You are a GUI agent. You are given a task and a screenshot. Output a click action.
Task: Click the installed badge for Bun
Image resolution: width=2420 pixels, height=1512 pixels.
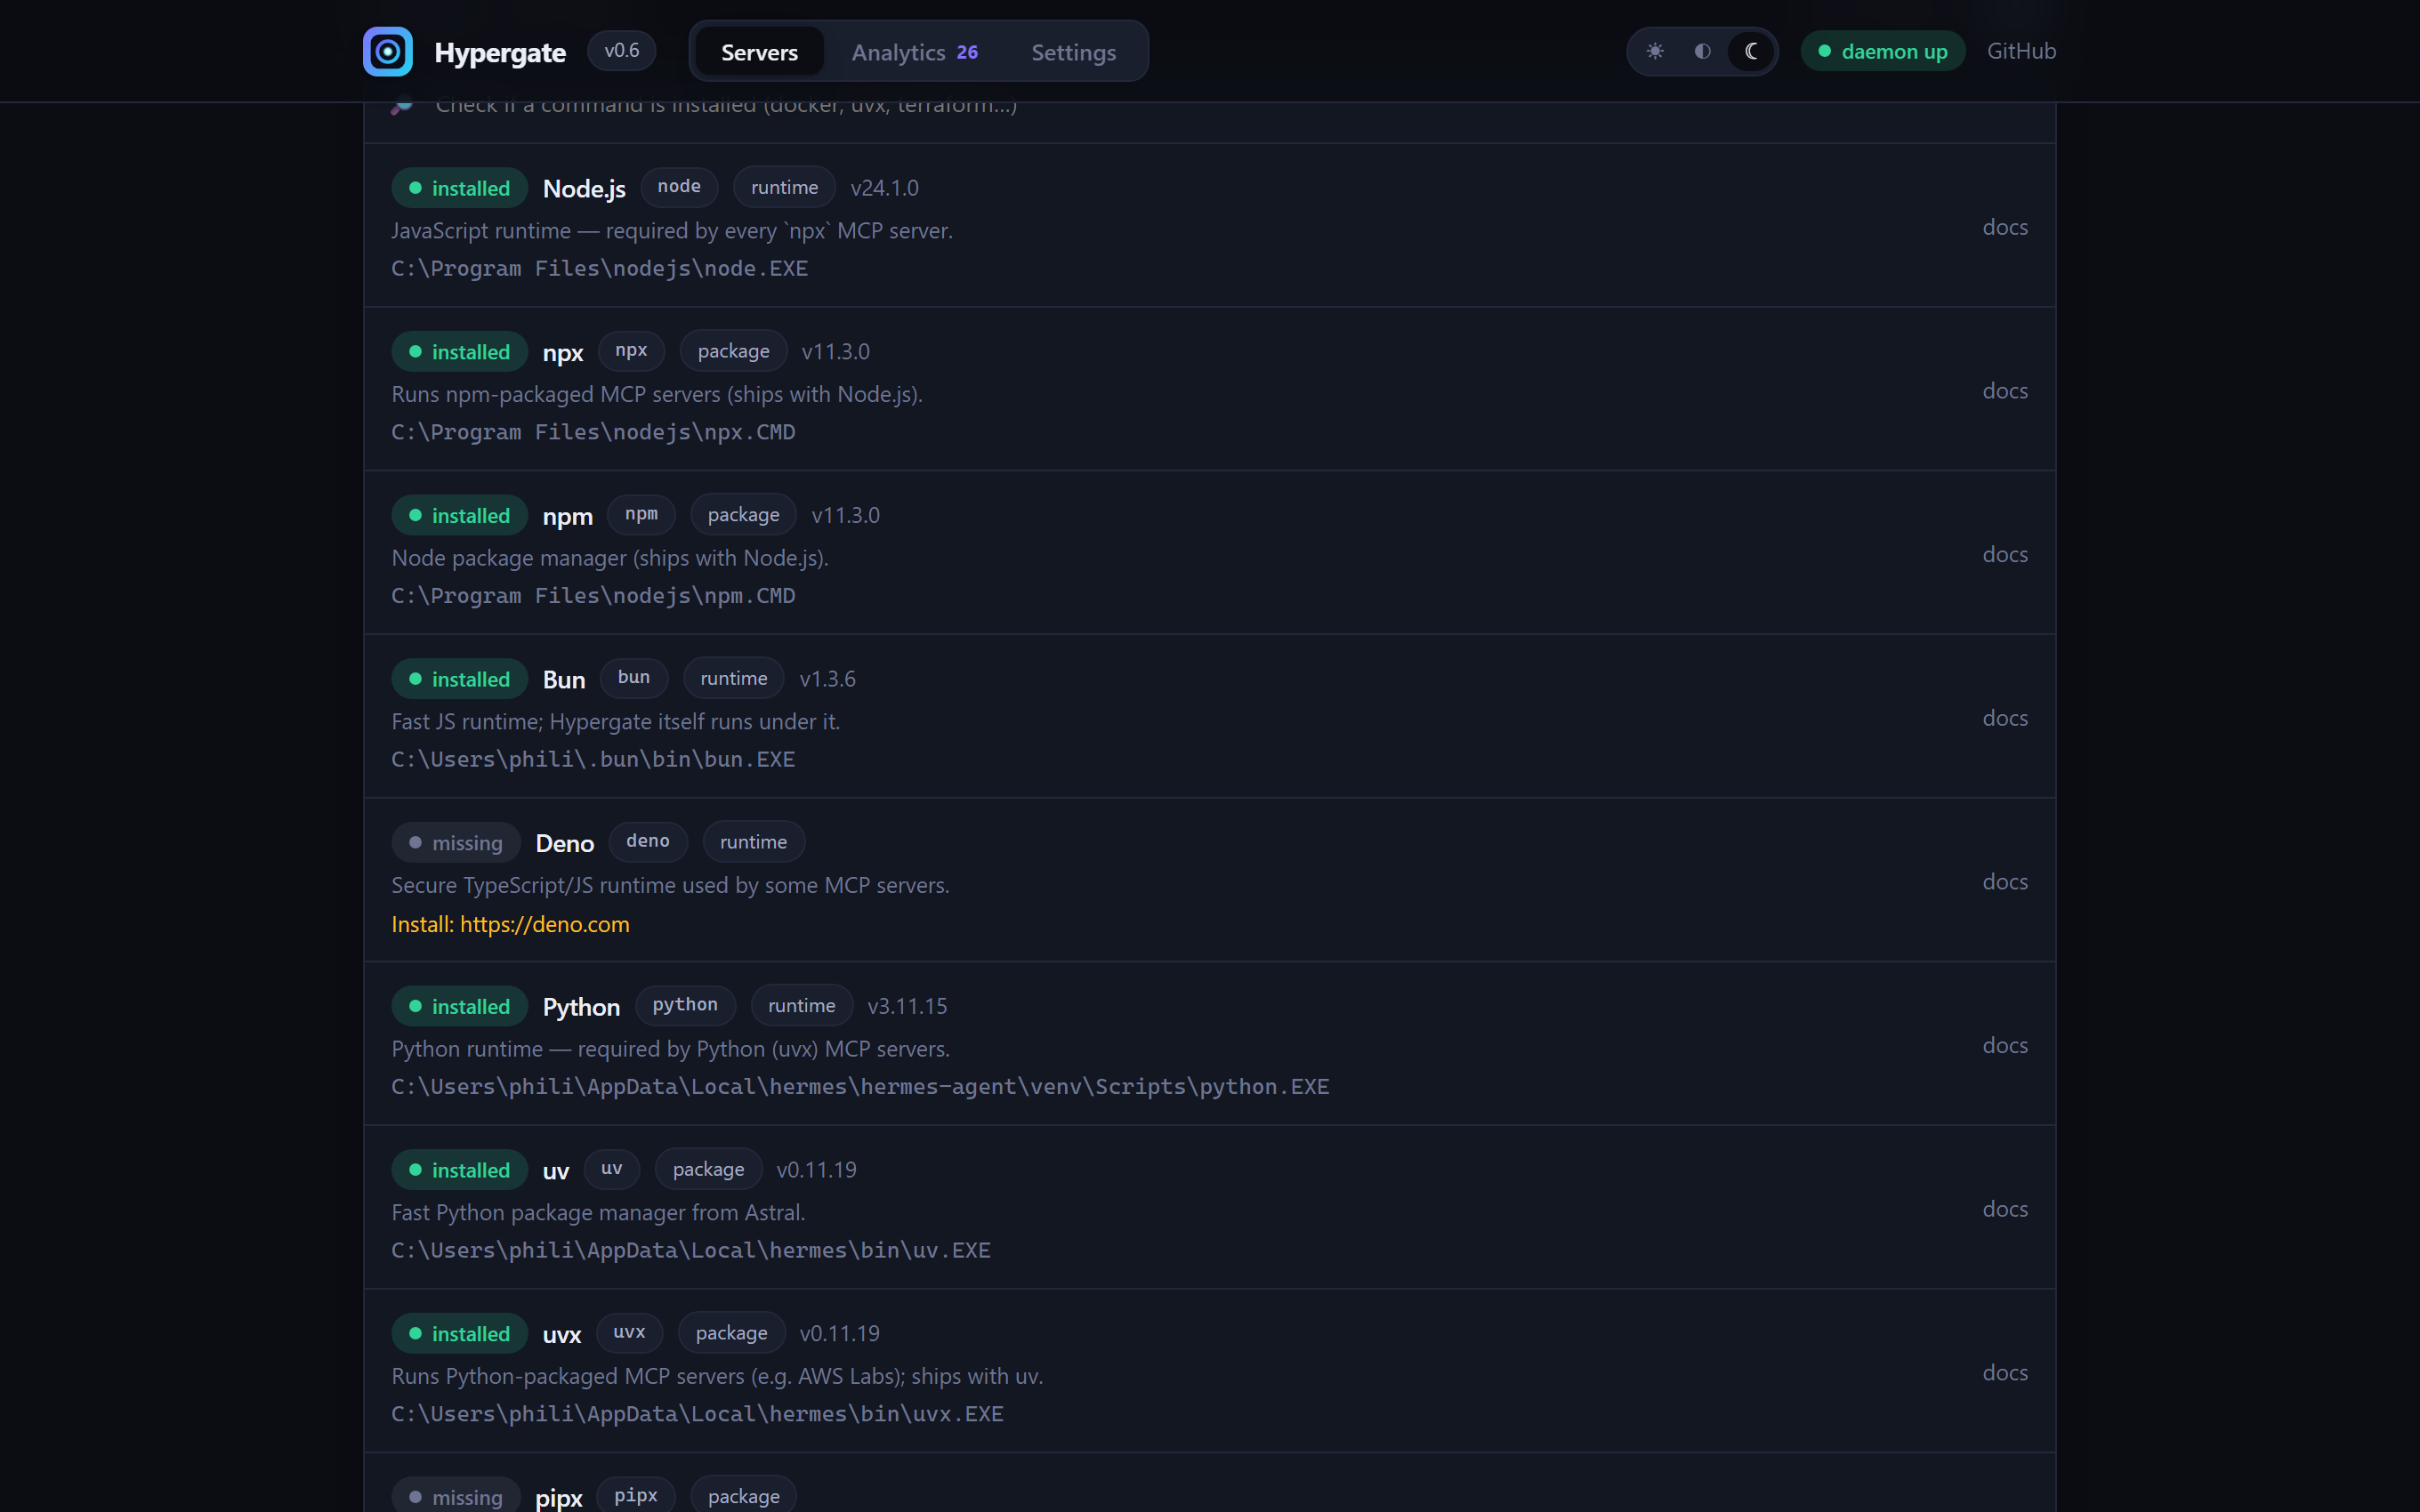point(459,679)
